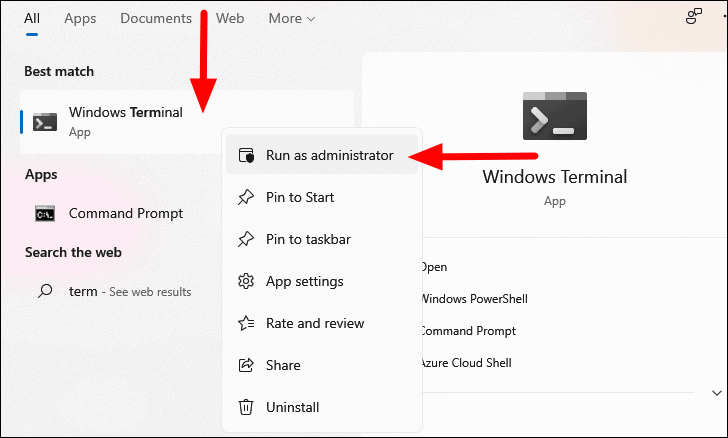
Task: Launch Windows PowerShell from the preview pane
Action: pyautogui.click(x=474, y=299)
